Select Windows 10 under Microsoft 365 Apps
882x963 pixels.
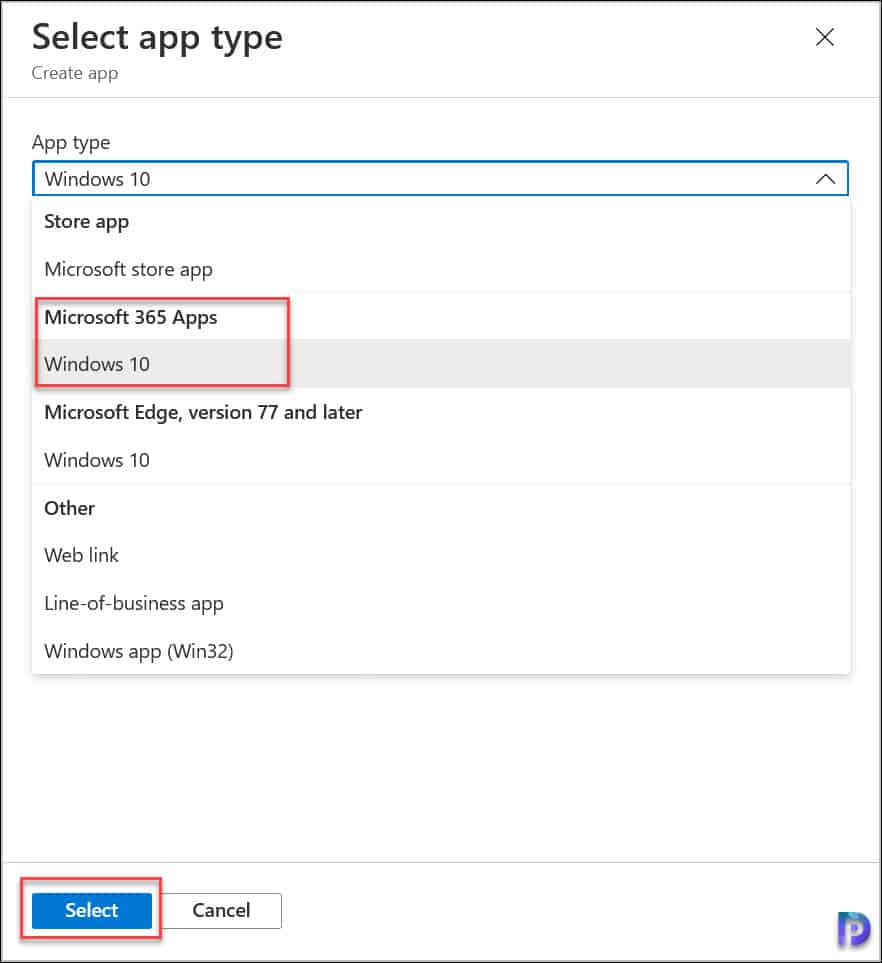(441, 364)
